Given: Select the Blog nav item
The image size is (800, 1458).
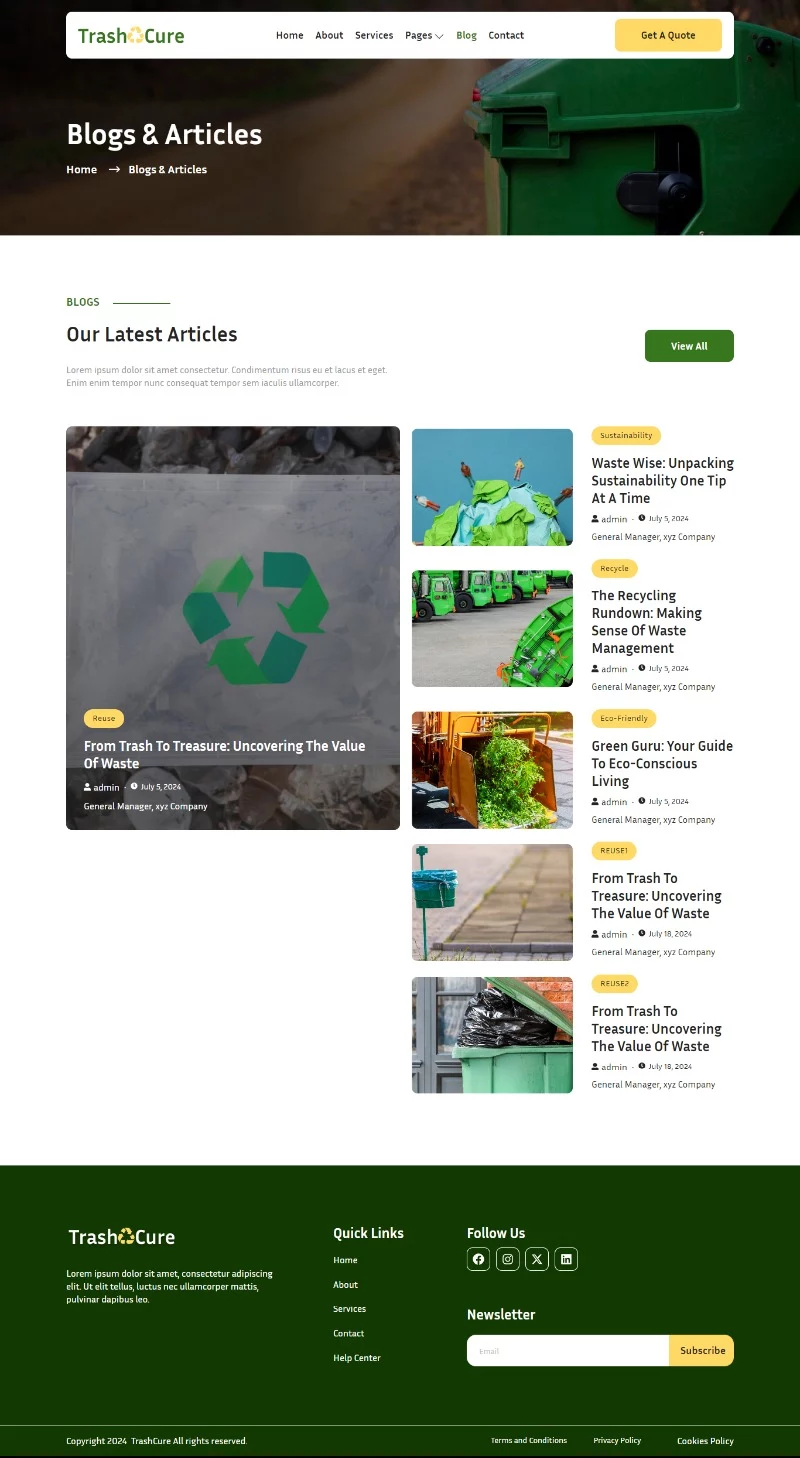Looking at the screenshot, I should pyautogui.click(x=466, y=35).
